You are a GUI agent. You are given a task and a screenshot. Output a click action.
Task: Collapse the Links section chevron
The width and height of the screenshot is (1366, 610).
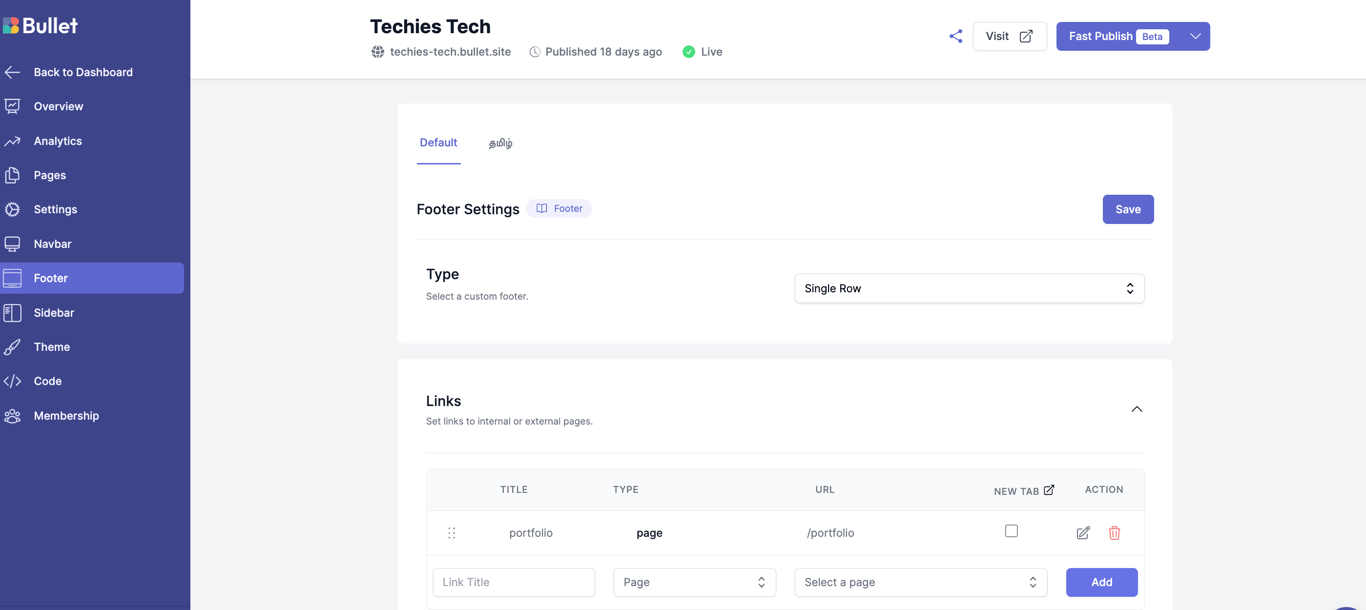pyautogui.click(x=1137, y=409)
